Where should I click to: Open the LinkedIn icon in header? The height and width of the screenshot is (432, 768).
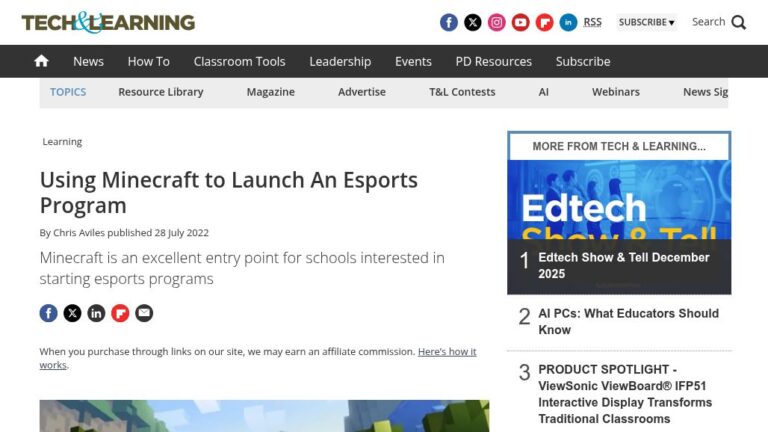(569, 23)
